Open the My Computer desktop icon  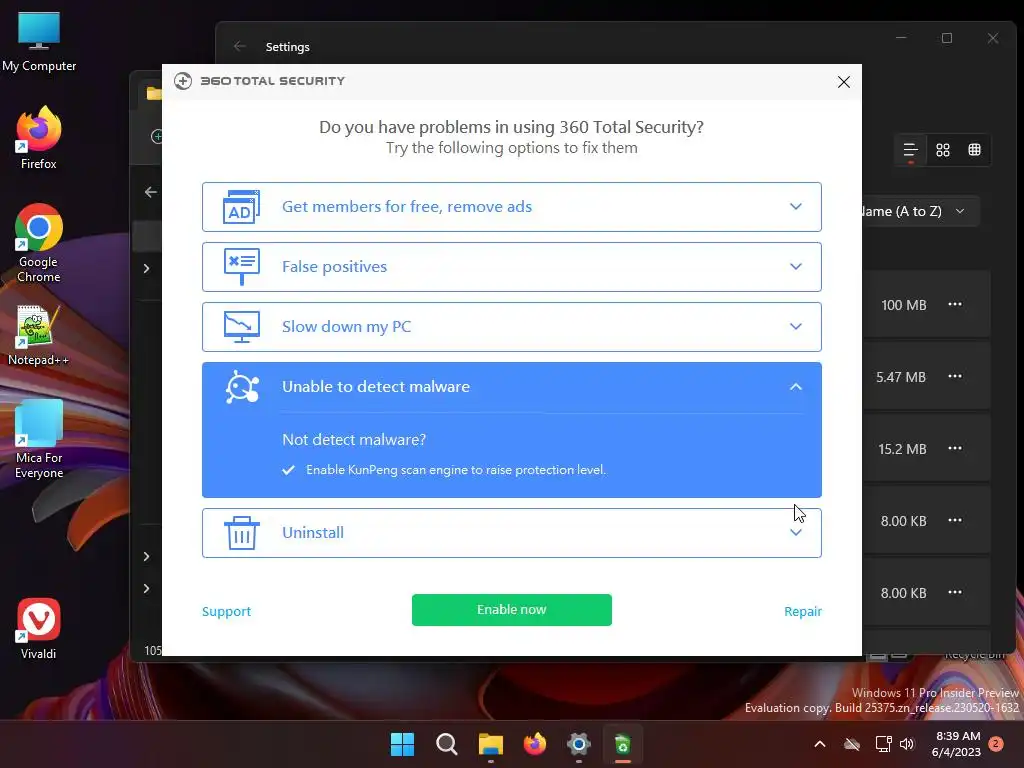[x=39, y=41]
